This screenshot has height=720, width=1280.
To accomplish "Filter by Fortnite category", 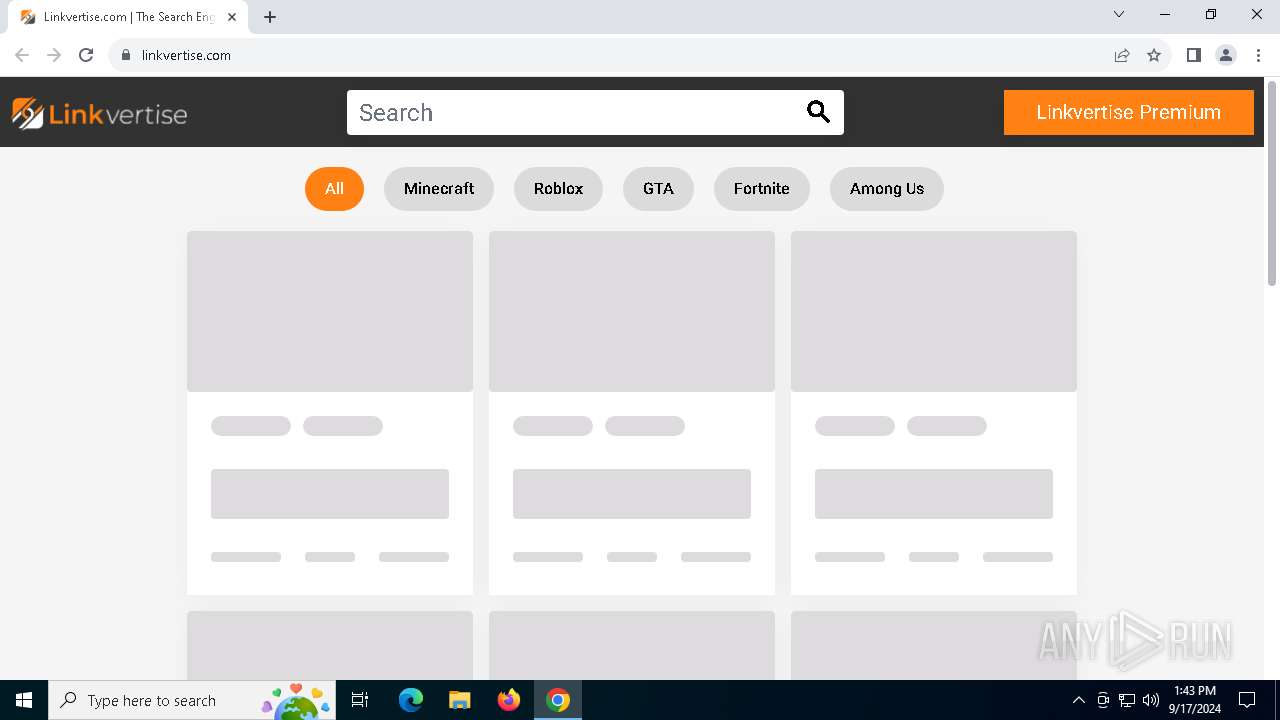I will (x=761, y=188).
